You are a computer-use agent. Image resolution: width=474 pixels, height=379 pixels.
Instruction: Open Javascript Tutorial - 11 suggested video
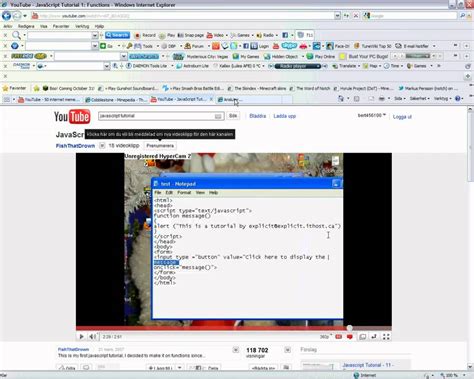[x=368, y=365]
